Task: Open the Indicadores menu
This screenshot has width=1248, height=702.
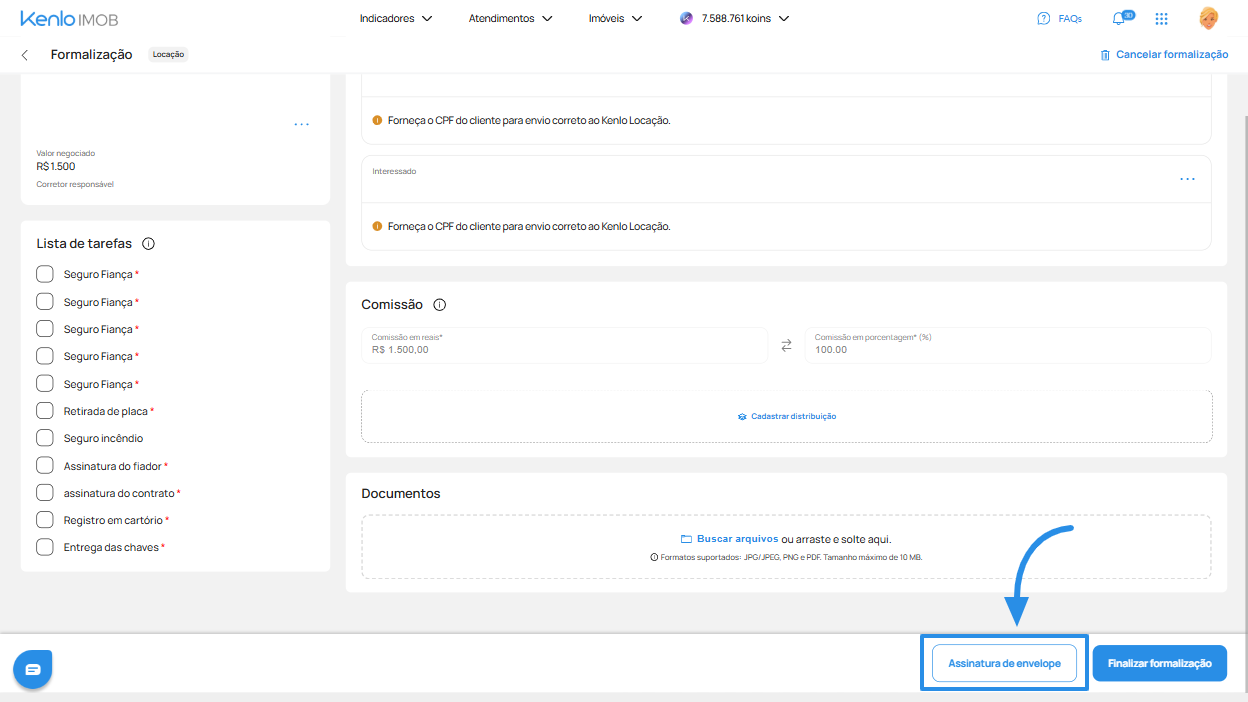Action: [x=396, y=18]
